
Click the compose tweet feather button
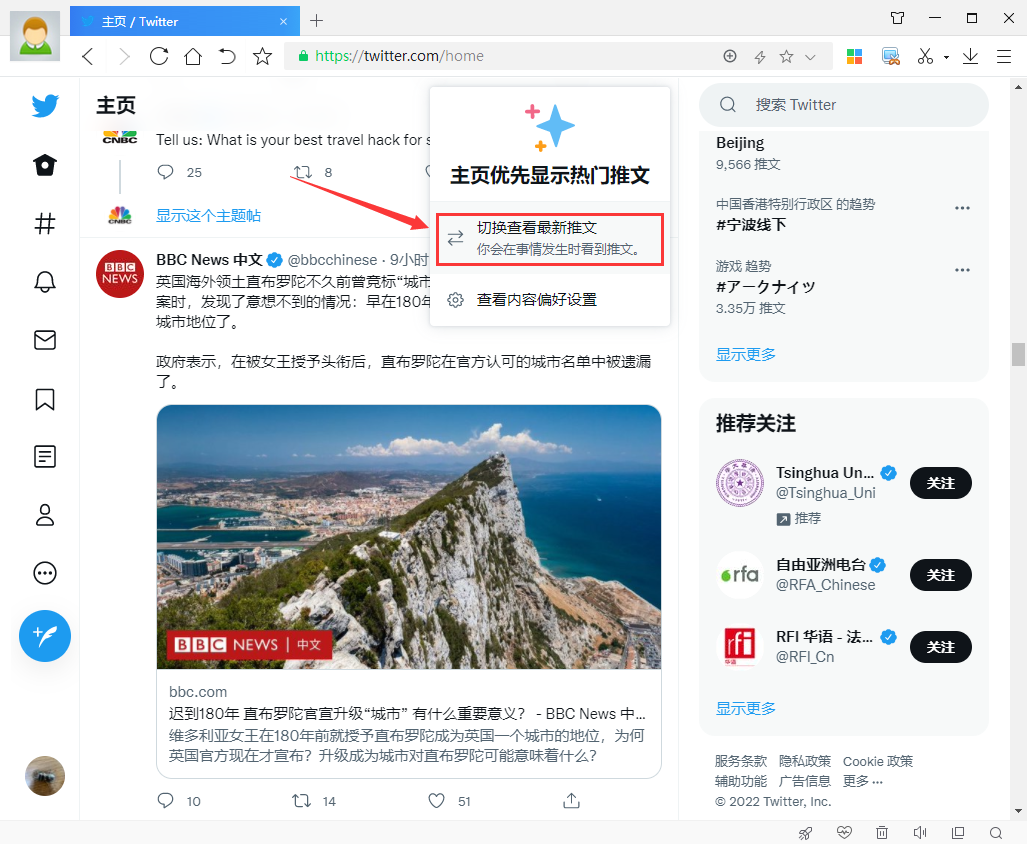[x=45, y=636]
